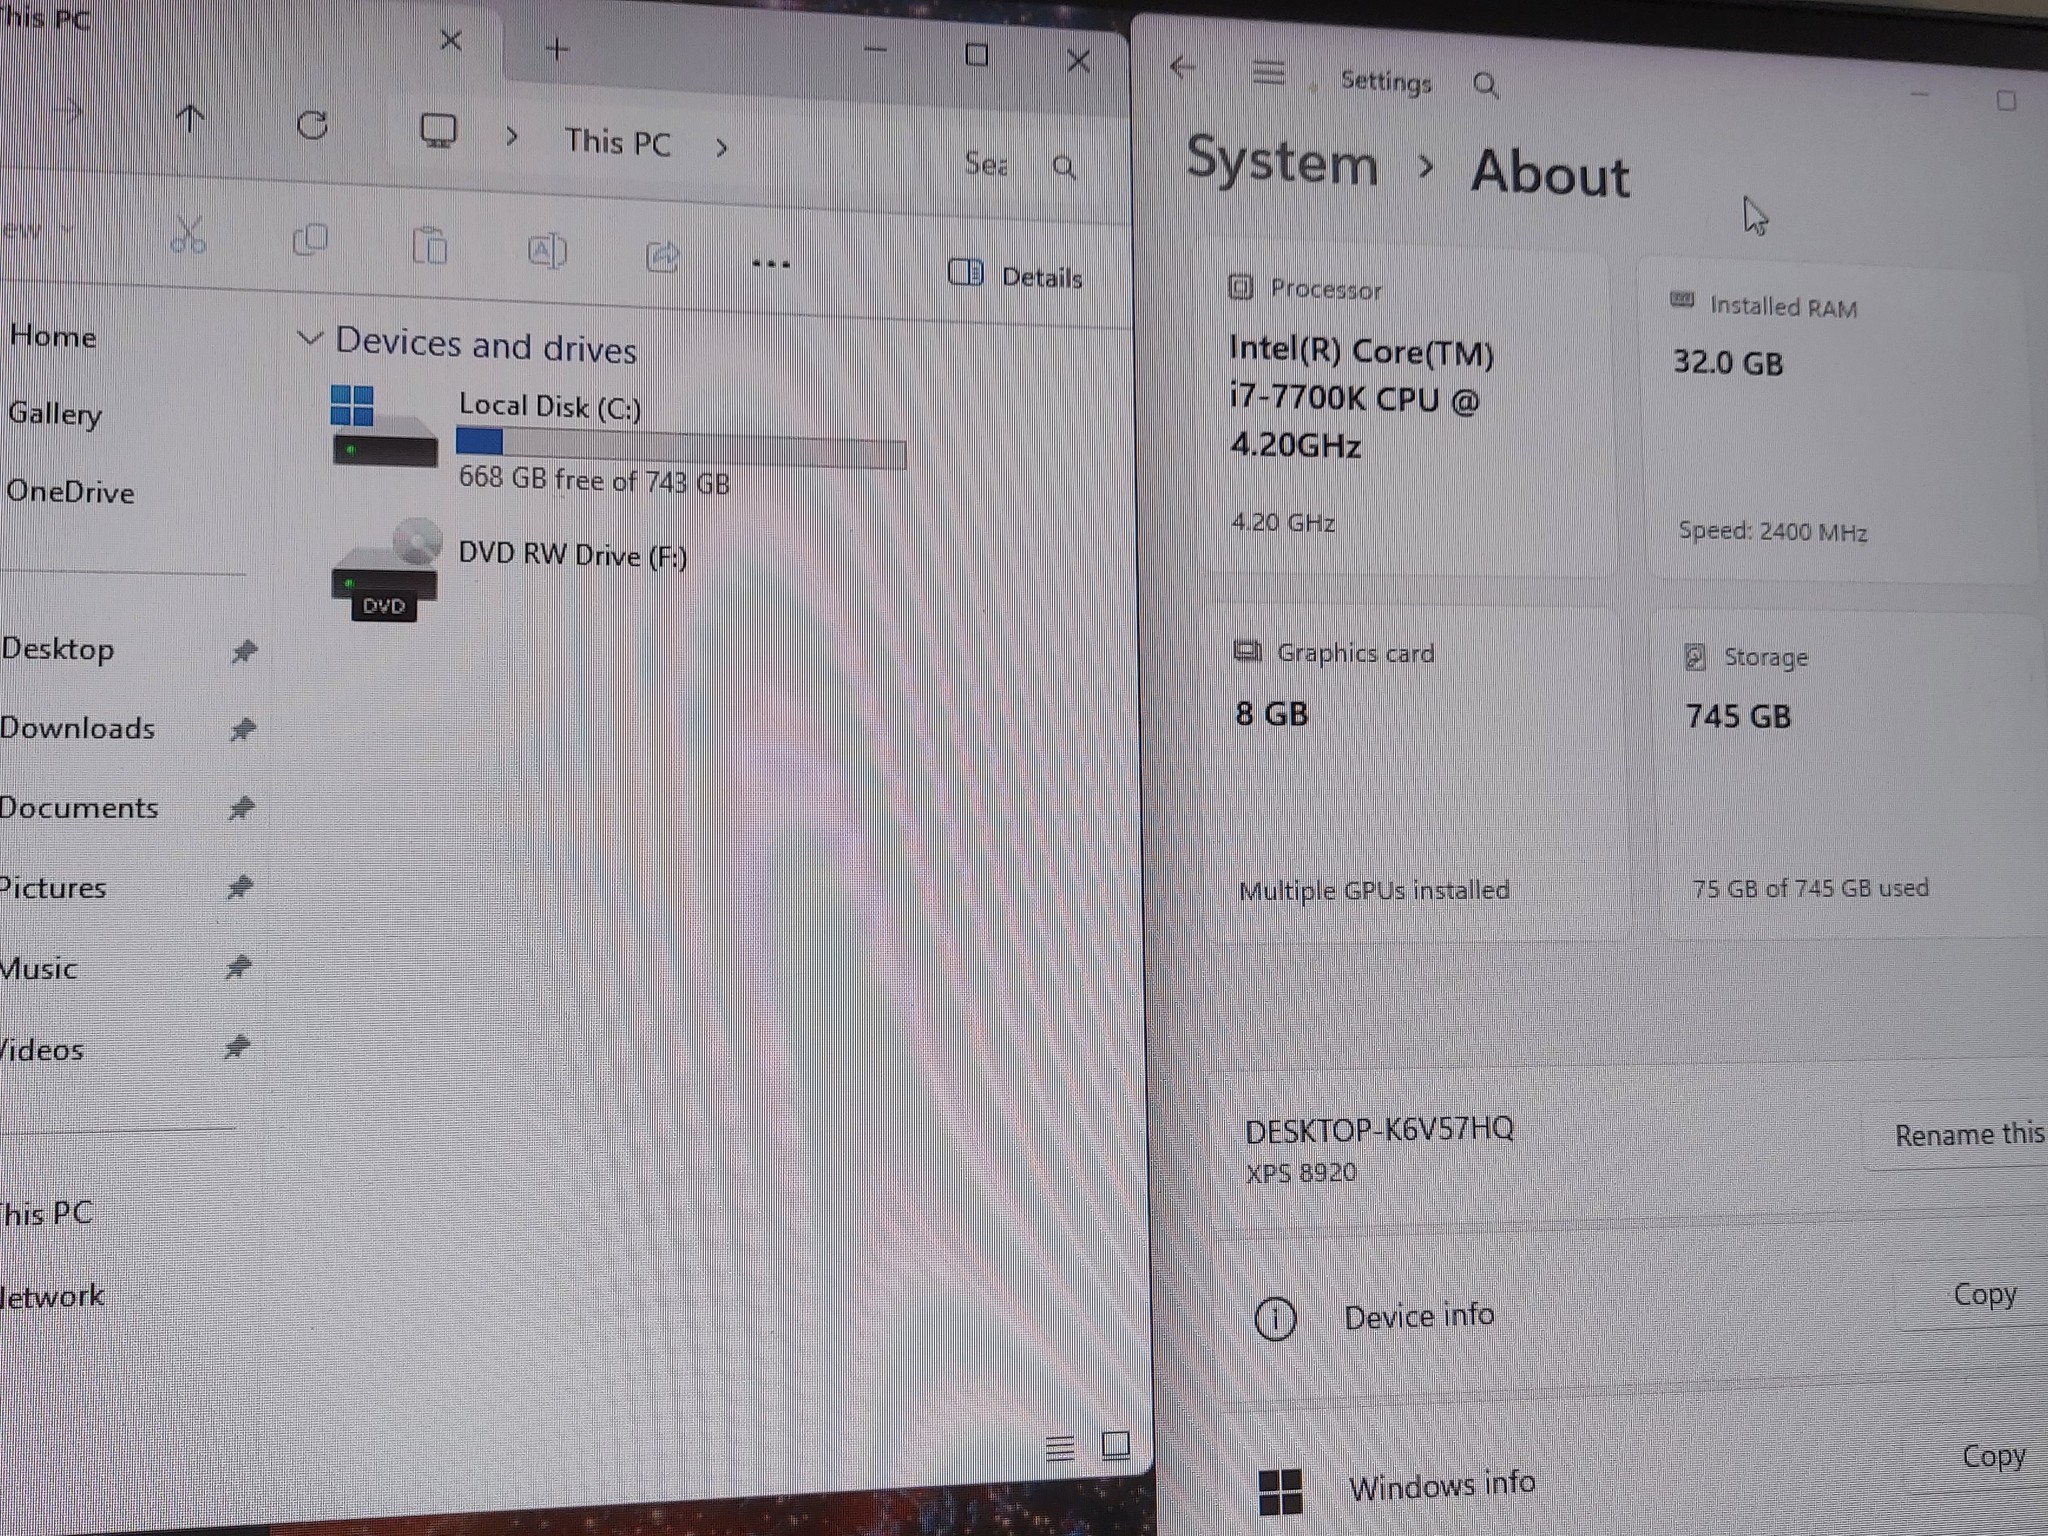Click the Paste clipboard icon
The height and width of the screenshot is (1536, 2048).
430,245
